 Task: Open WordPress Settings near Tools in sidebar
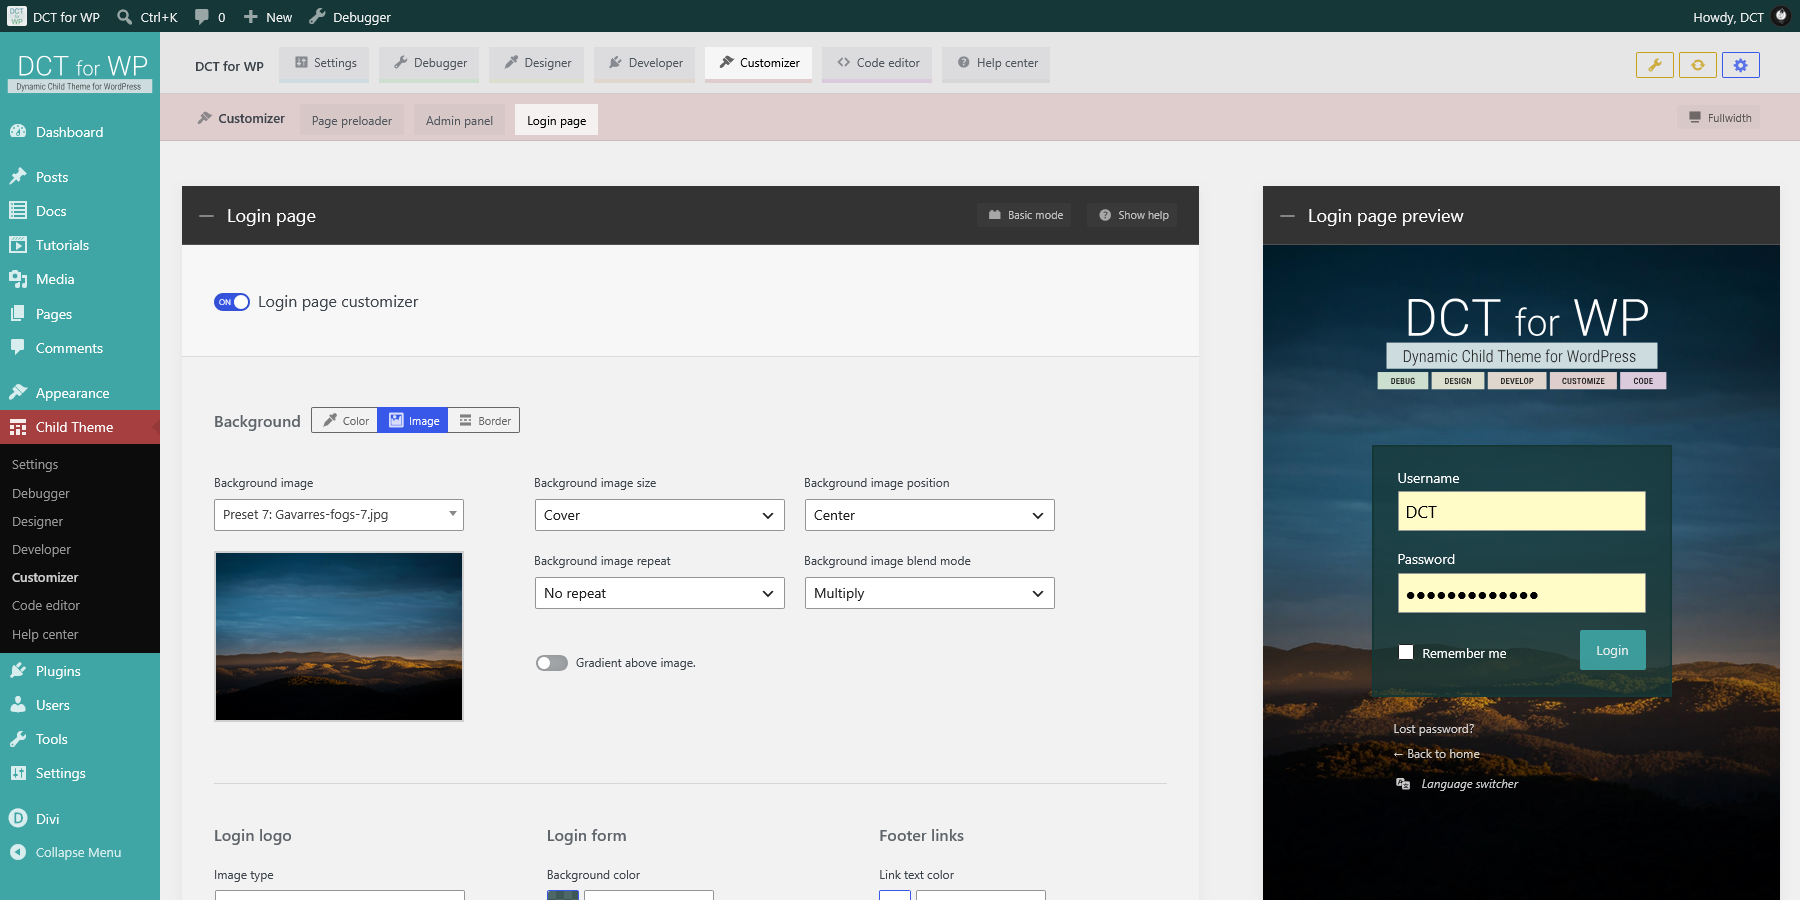(x=80, y=773)
